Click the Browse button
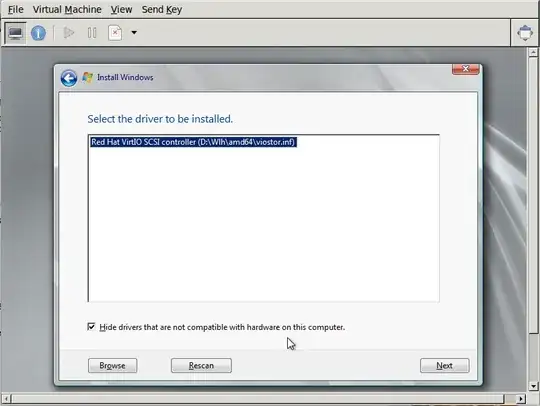Image resolution: width=540 pixels, height=406 pixels. (113, 365)
